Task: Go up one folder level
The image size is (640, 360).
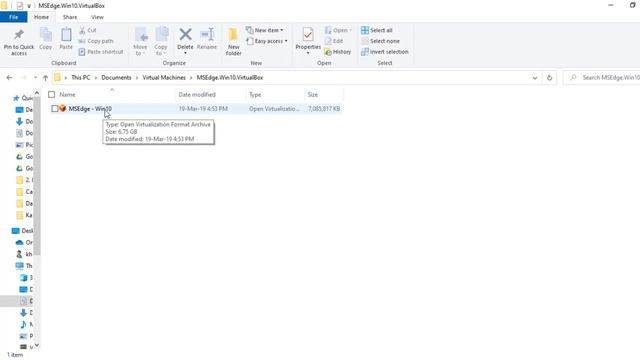Action: (x=45, y=78)
